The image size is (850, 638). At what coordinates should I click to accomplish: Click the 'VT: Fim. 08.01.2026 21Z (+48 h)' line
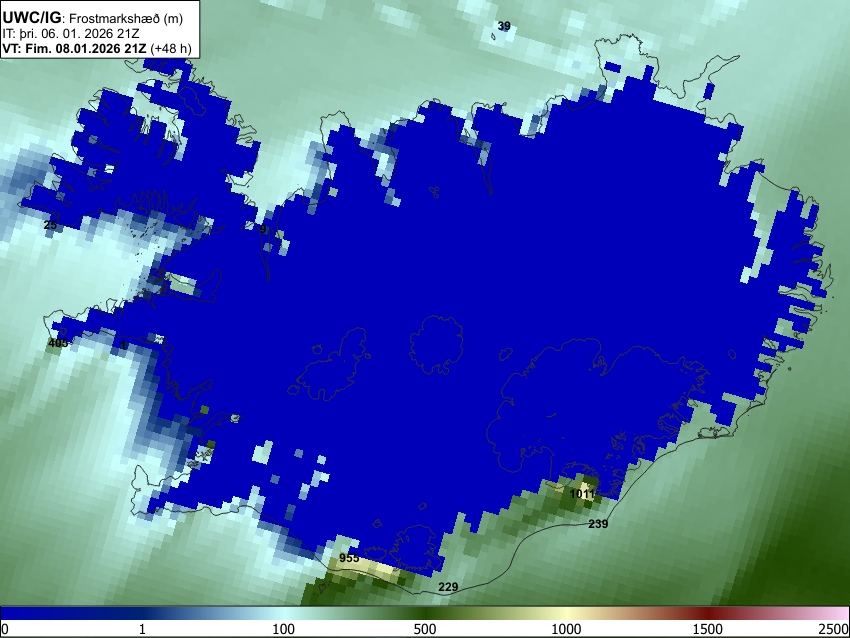tap(96, 48)
